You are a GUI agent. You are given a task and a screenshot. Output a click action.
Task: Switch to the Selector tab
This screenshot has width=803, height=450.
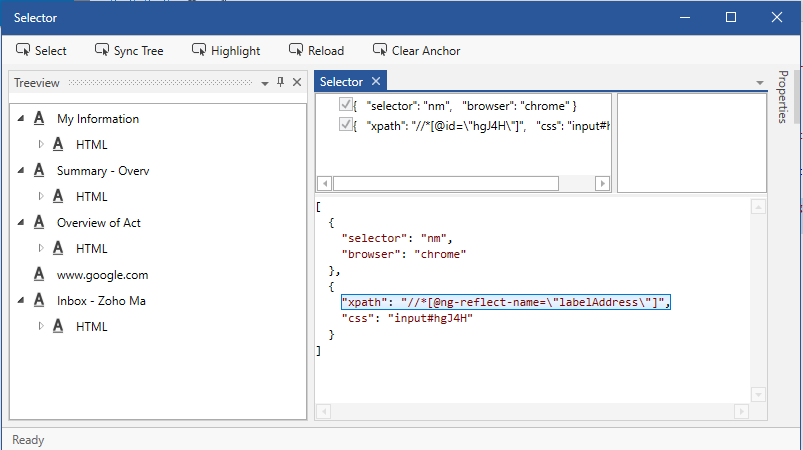[x=341, y=82]
